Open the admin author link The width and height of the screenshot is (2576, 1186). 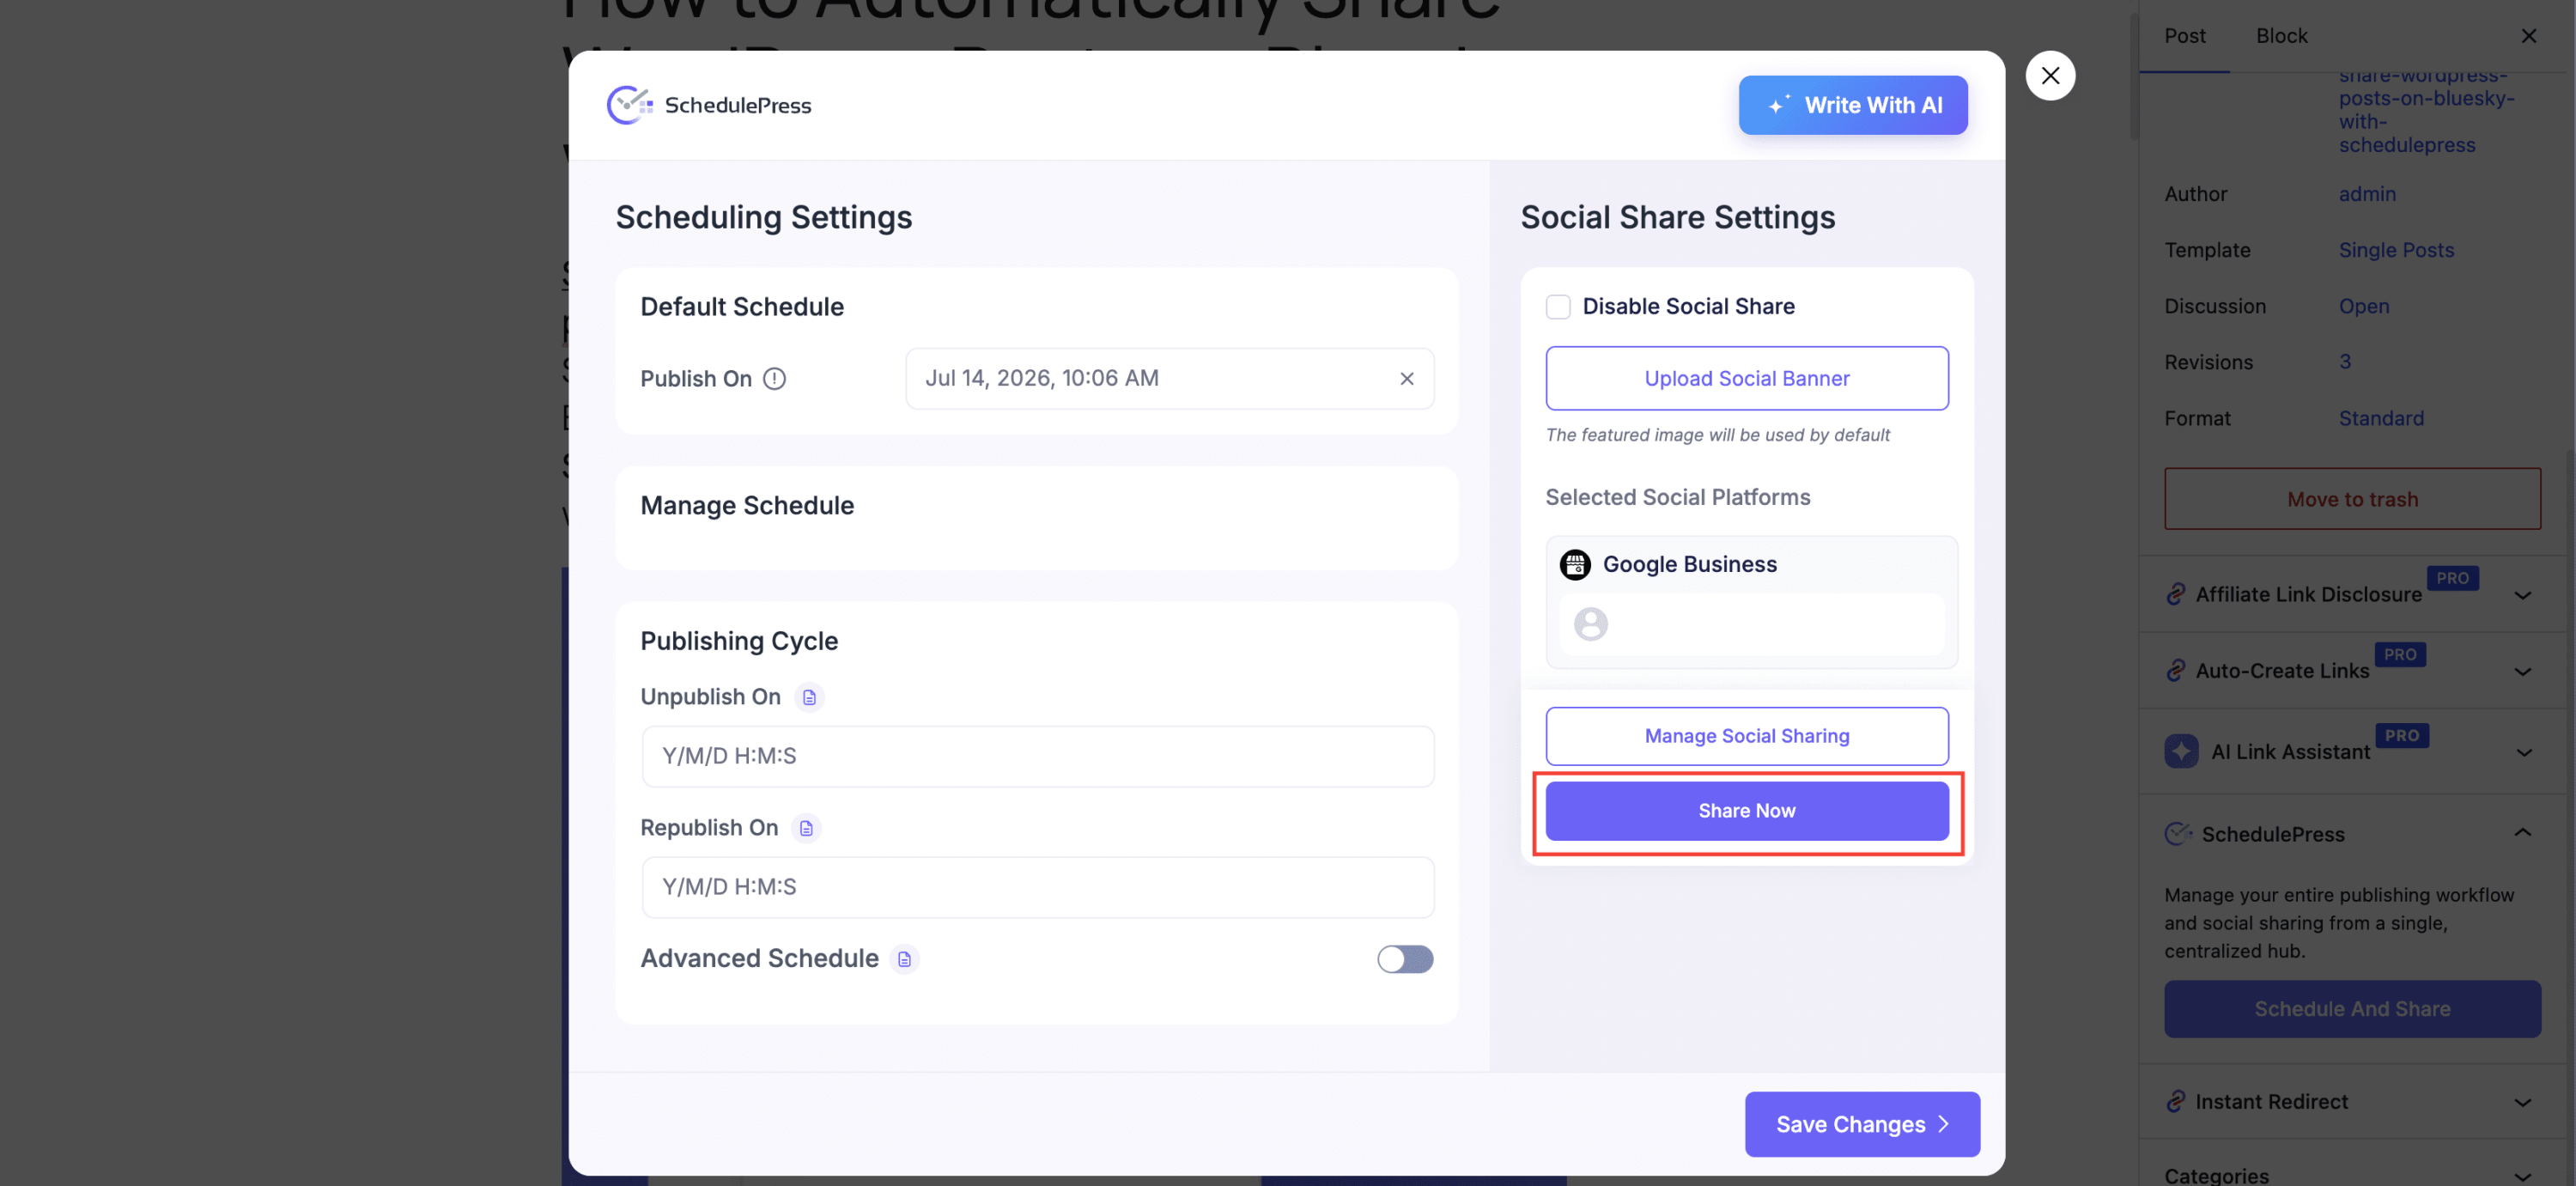click(2366, 194)
